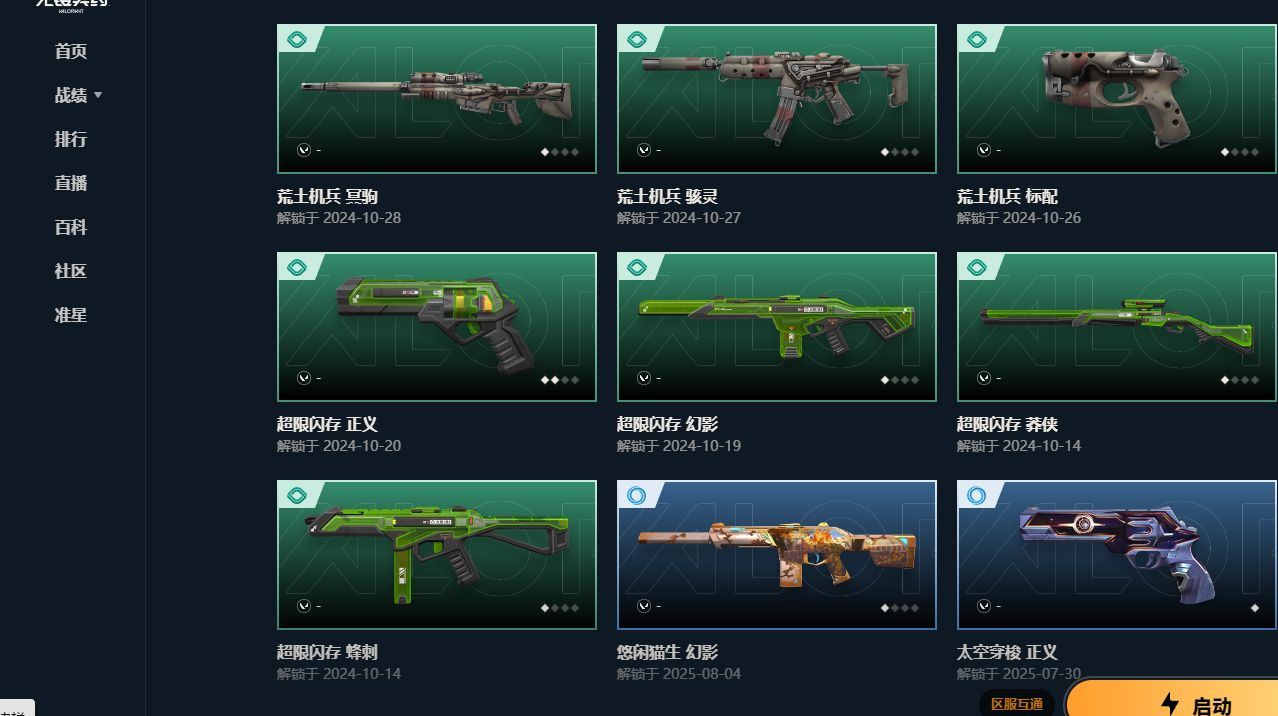Open the 直播 sidebar entry
The image size is (1278, 716).
(71, 183)
